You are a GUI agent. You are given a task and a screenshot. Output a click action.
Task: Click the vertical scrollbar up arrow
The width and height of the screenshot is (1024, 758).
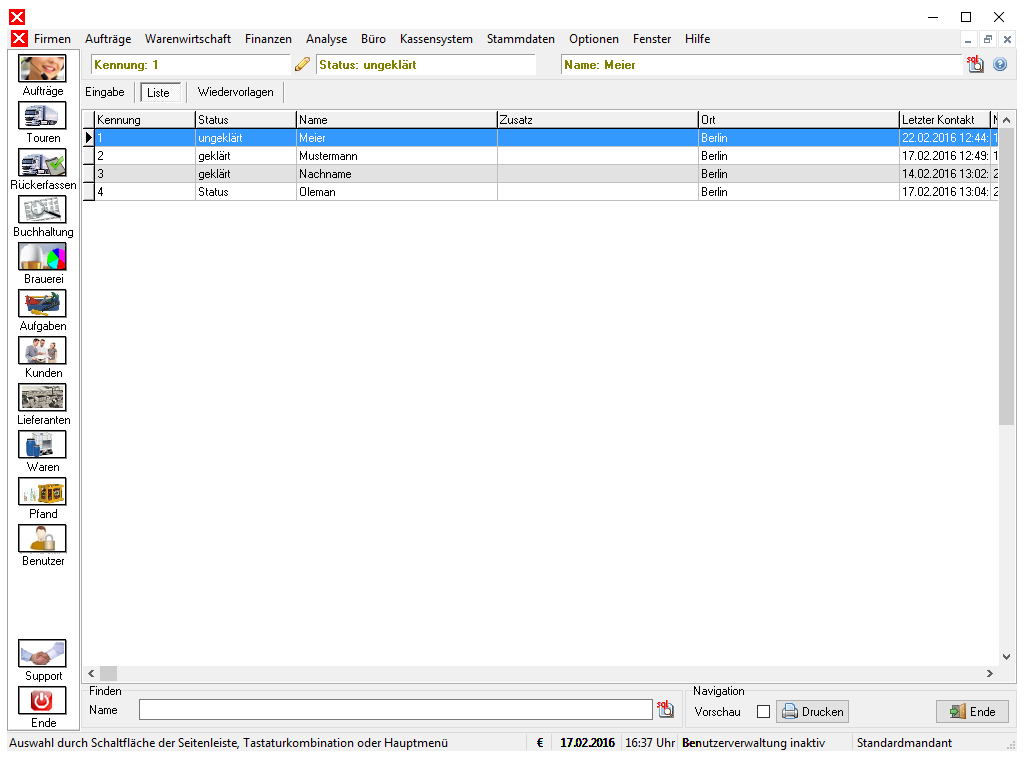(x=1006, y=120)
